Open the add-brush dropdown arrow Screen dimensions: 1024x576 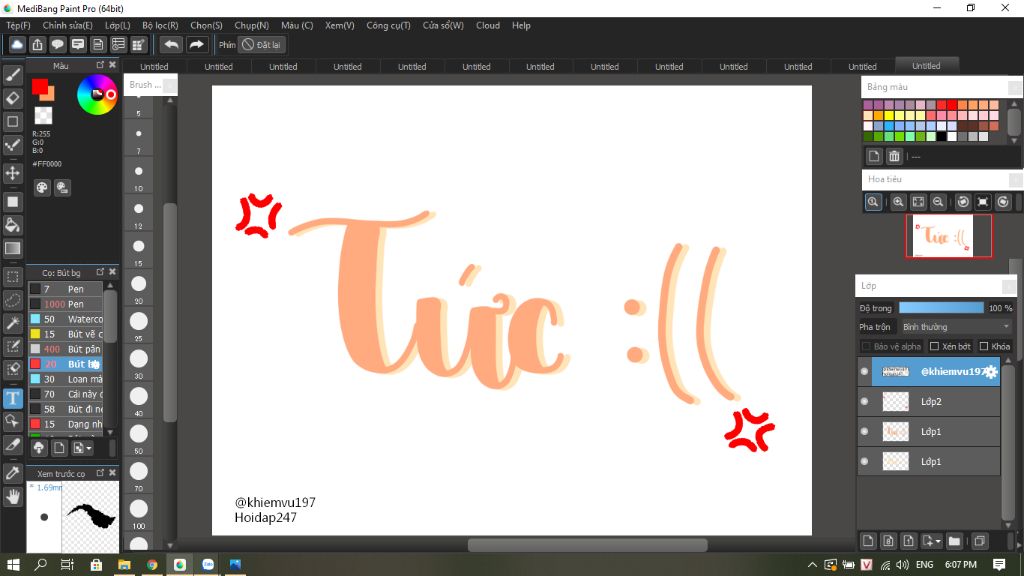(89, 448)
